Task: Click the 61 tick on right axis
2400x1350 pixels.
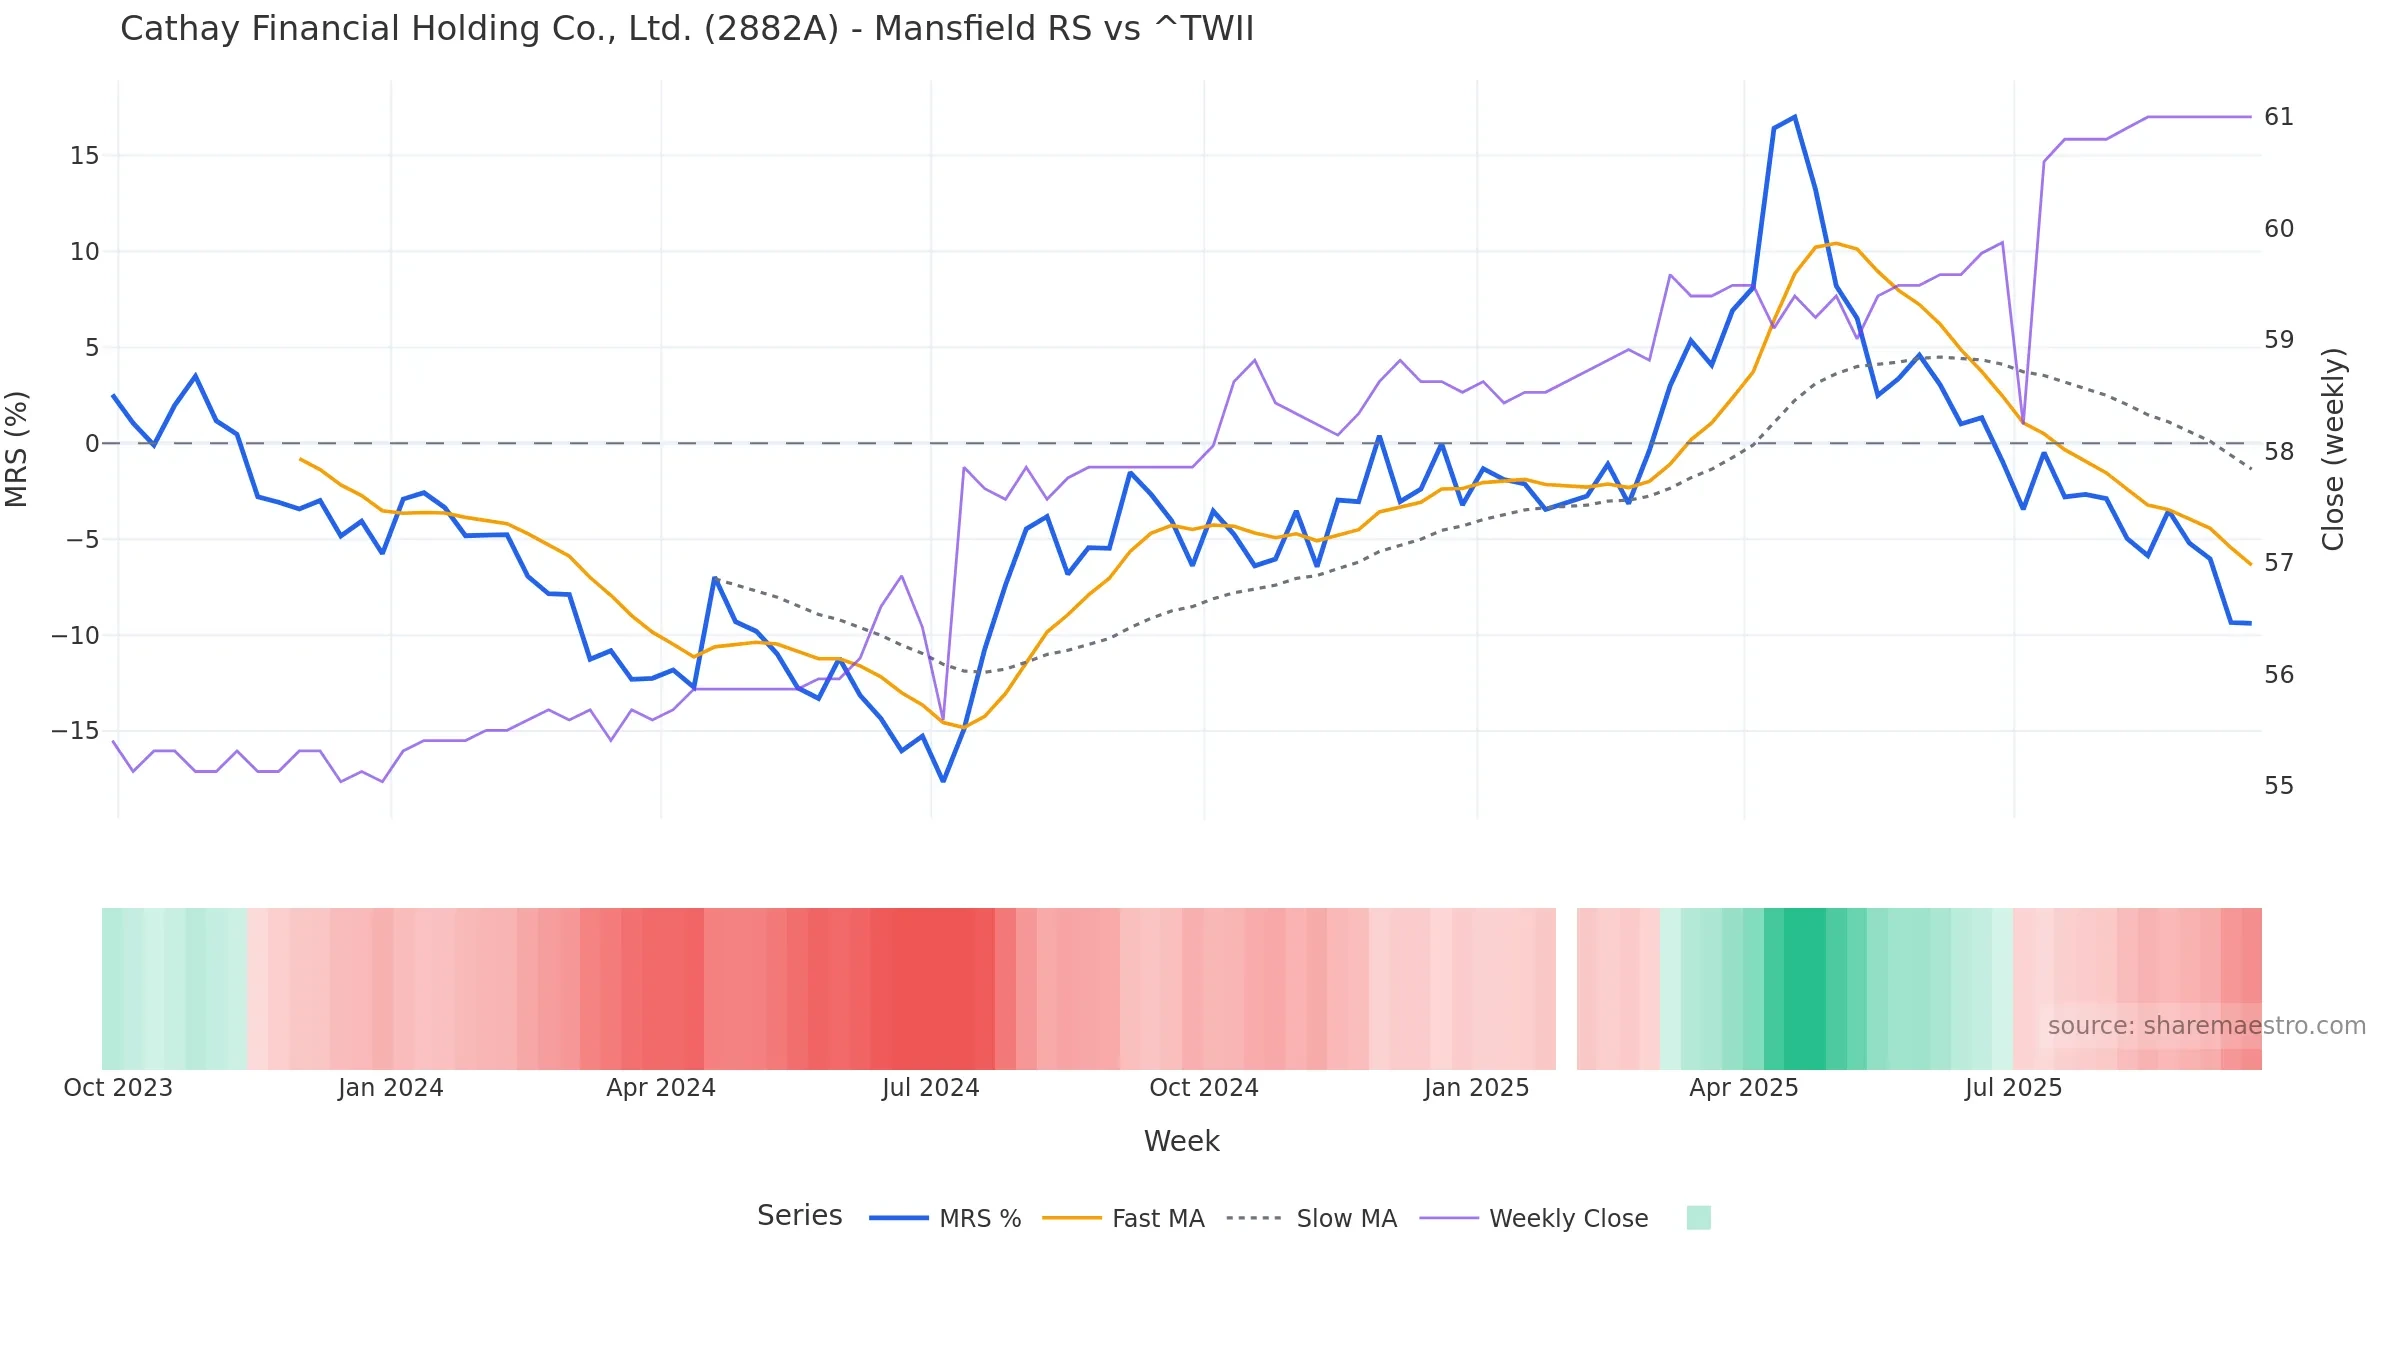Action: pos(2279,118)
